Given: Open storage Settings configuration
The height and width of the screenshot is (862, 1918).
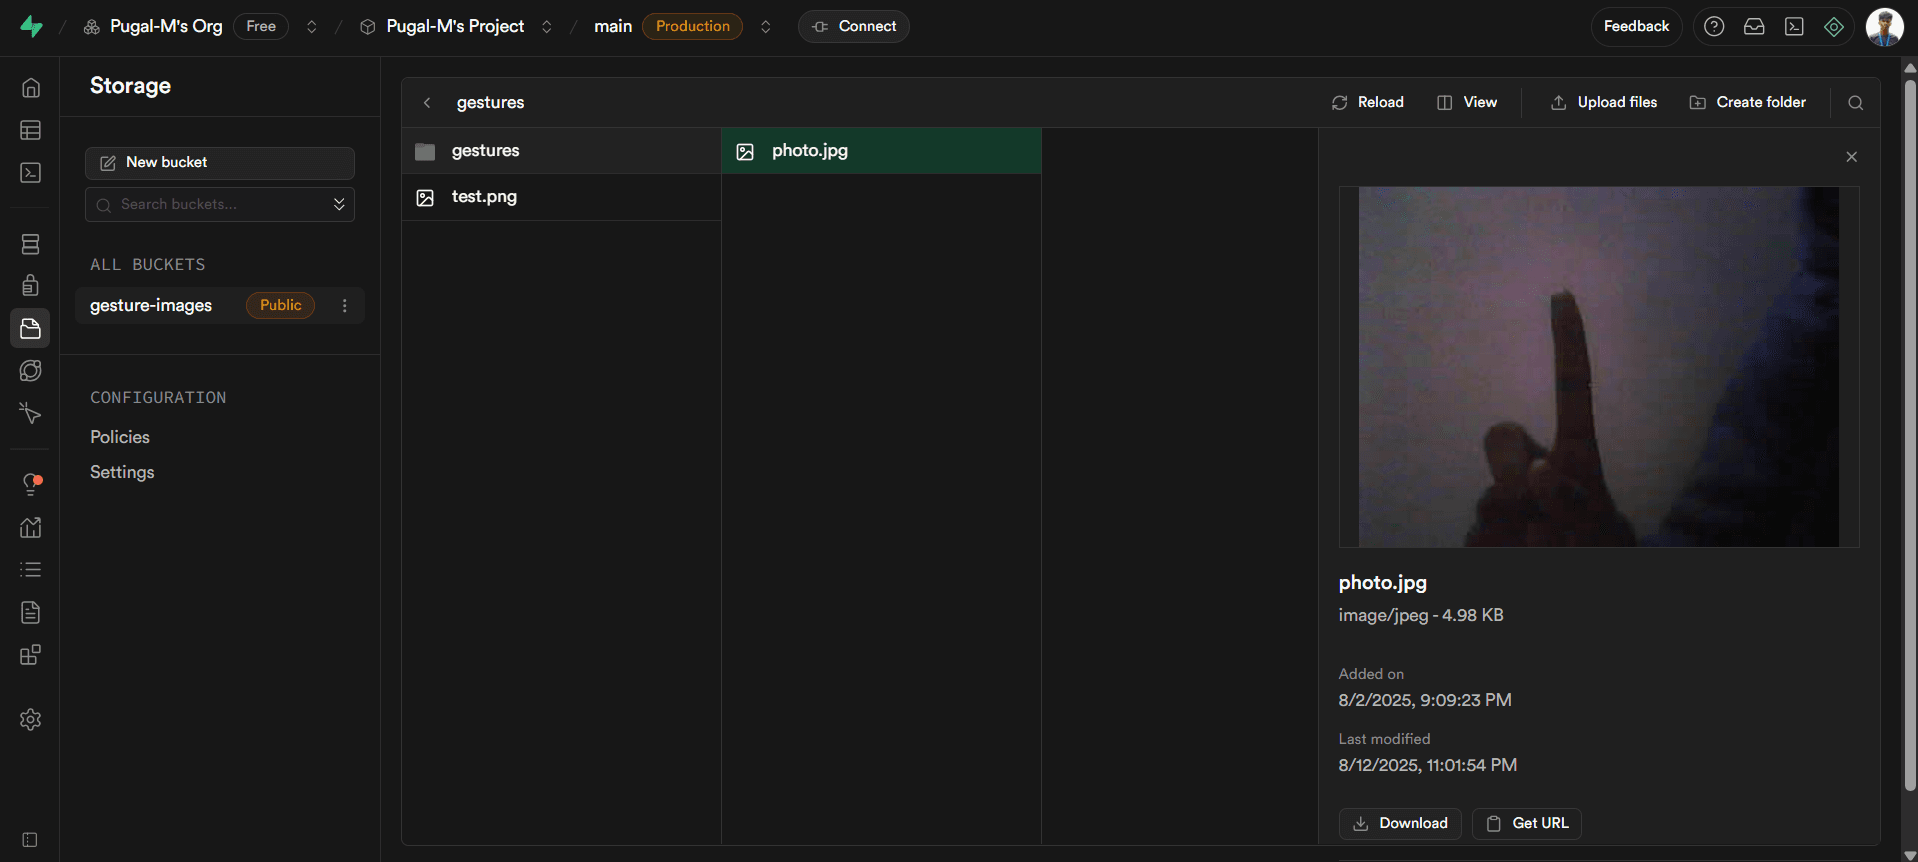Looking at the screenshot, I should (x=122, y=472).
